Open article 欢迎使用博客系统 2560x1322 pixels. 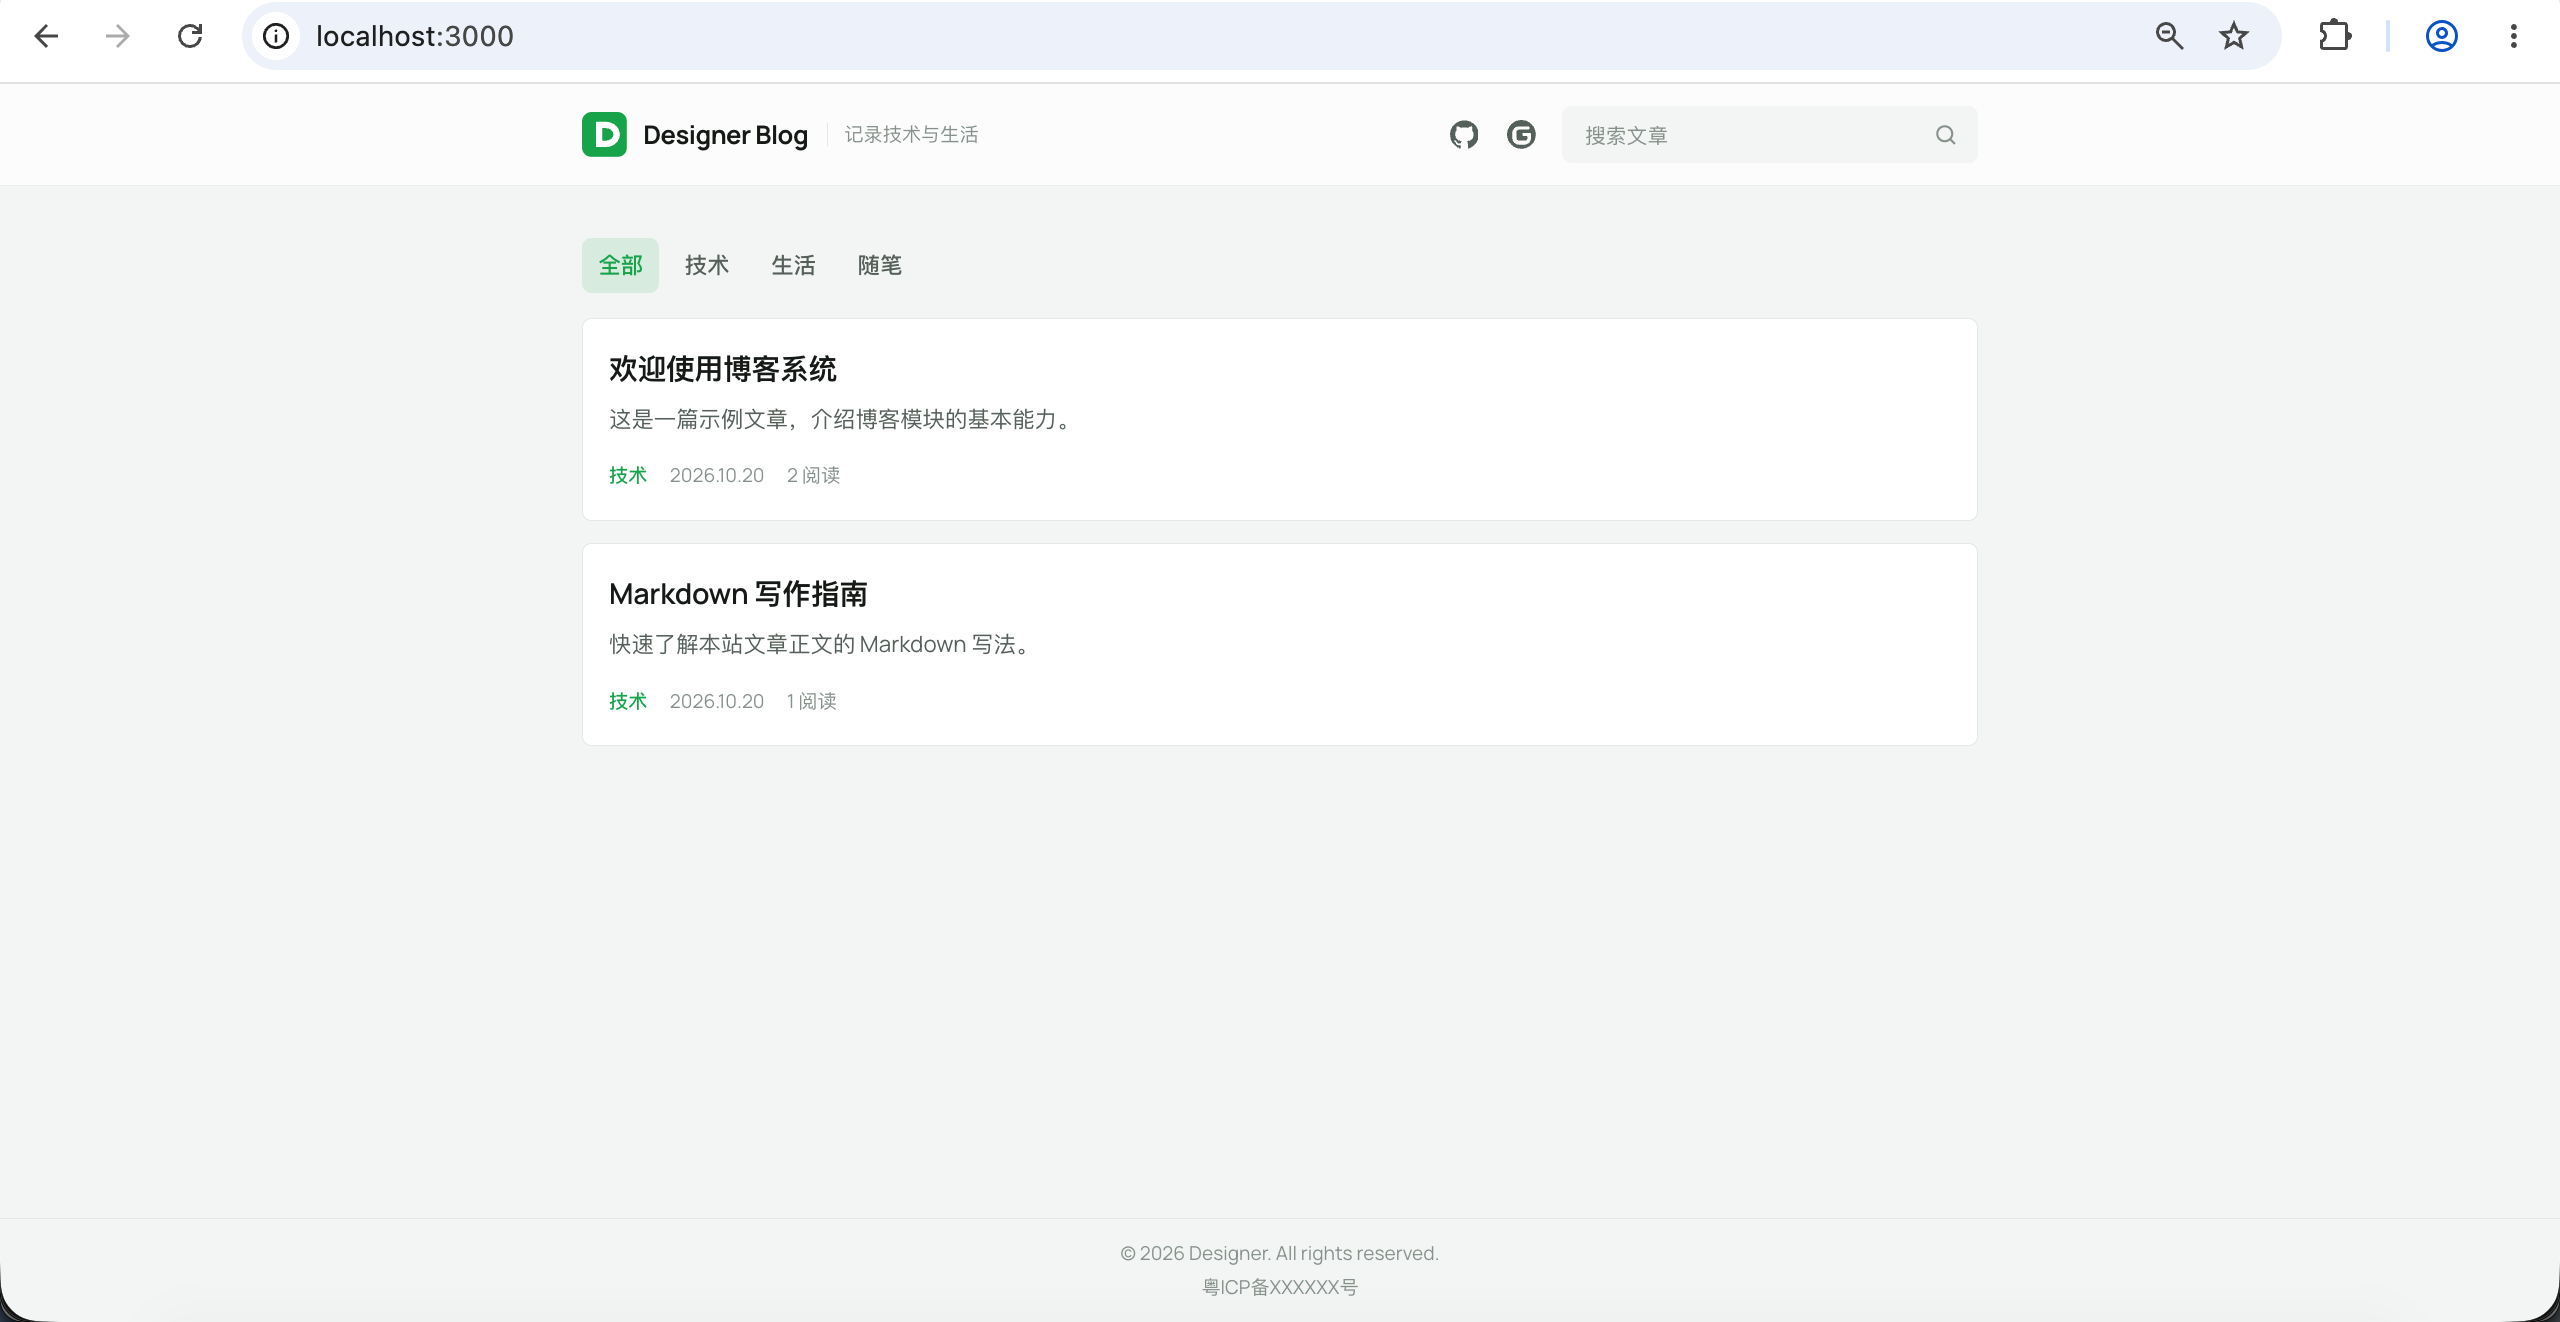click(x=723, y=369)
